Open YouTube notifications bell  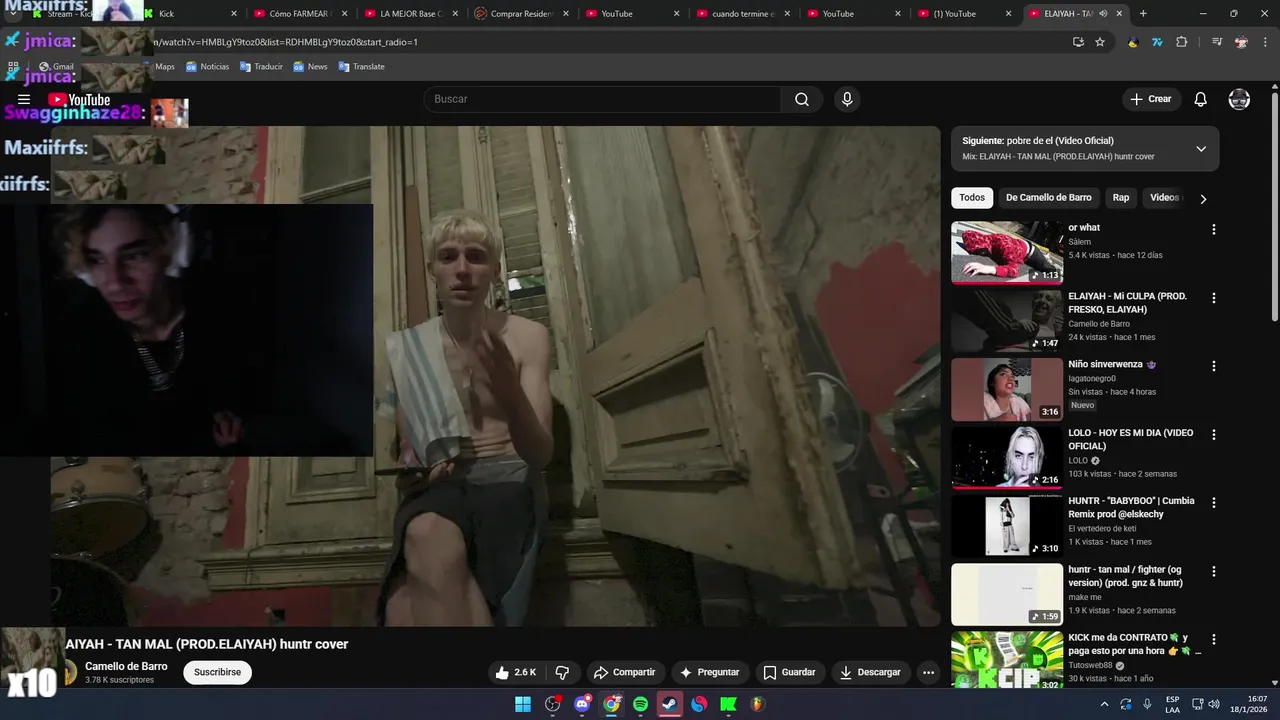pyautogui.click(x=1201, y=99)
